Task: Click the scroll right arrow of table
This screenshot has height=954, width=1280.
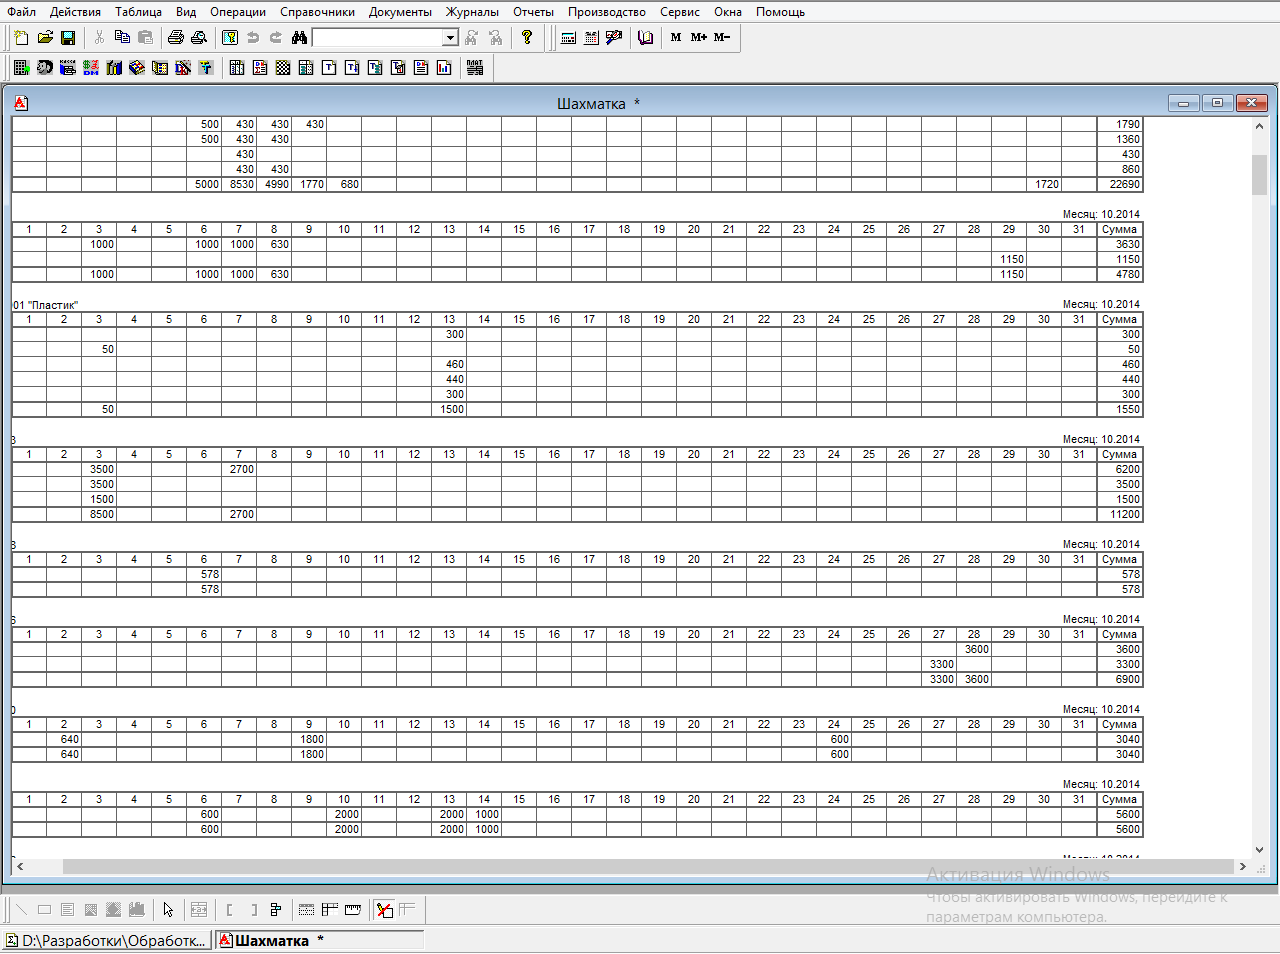Action: [x=1243, y=866]
